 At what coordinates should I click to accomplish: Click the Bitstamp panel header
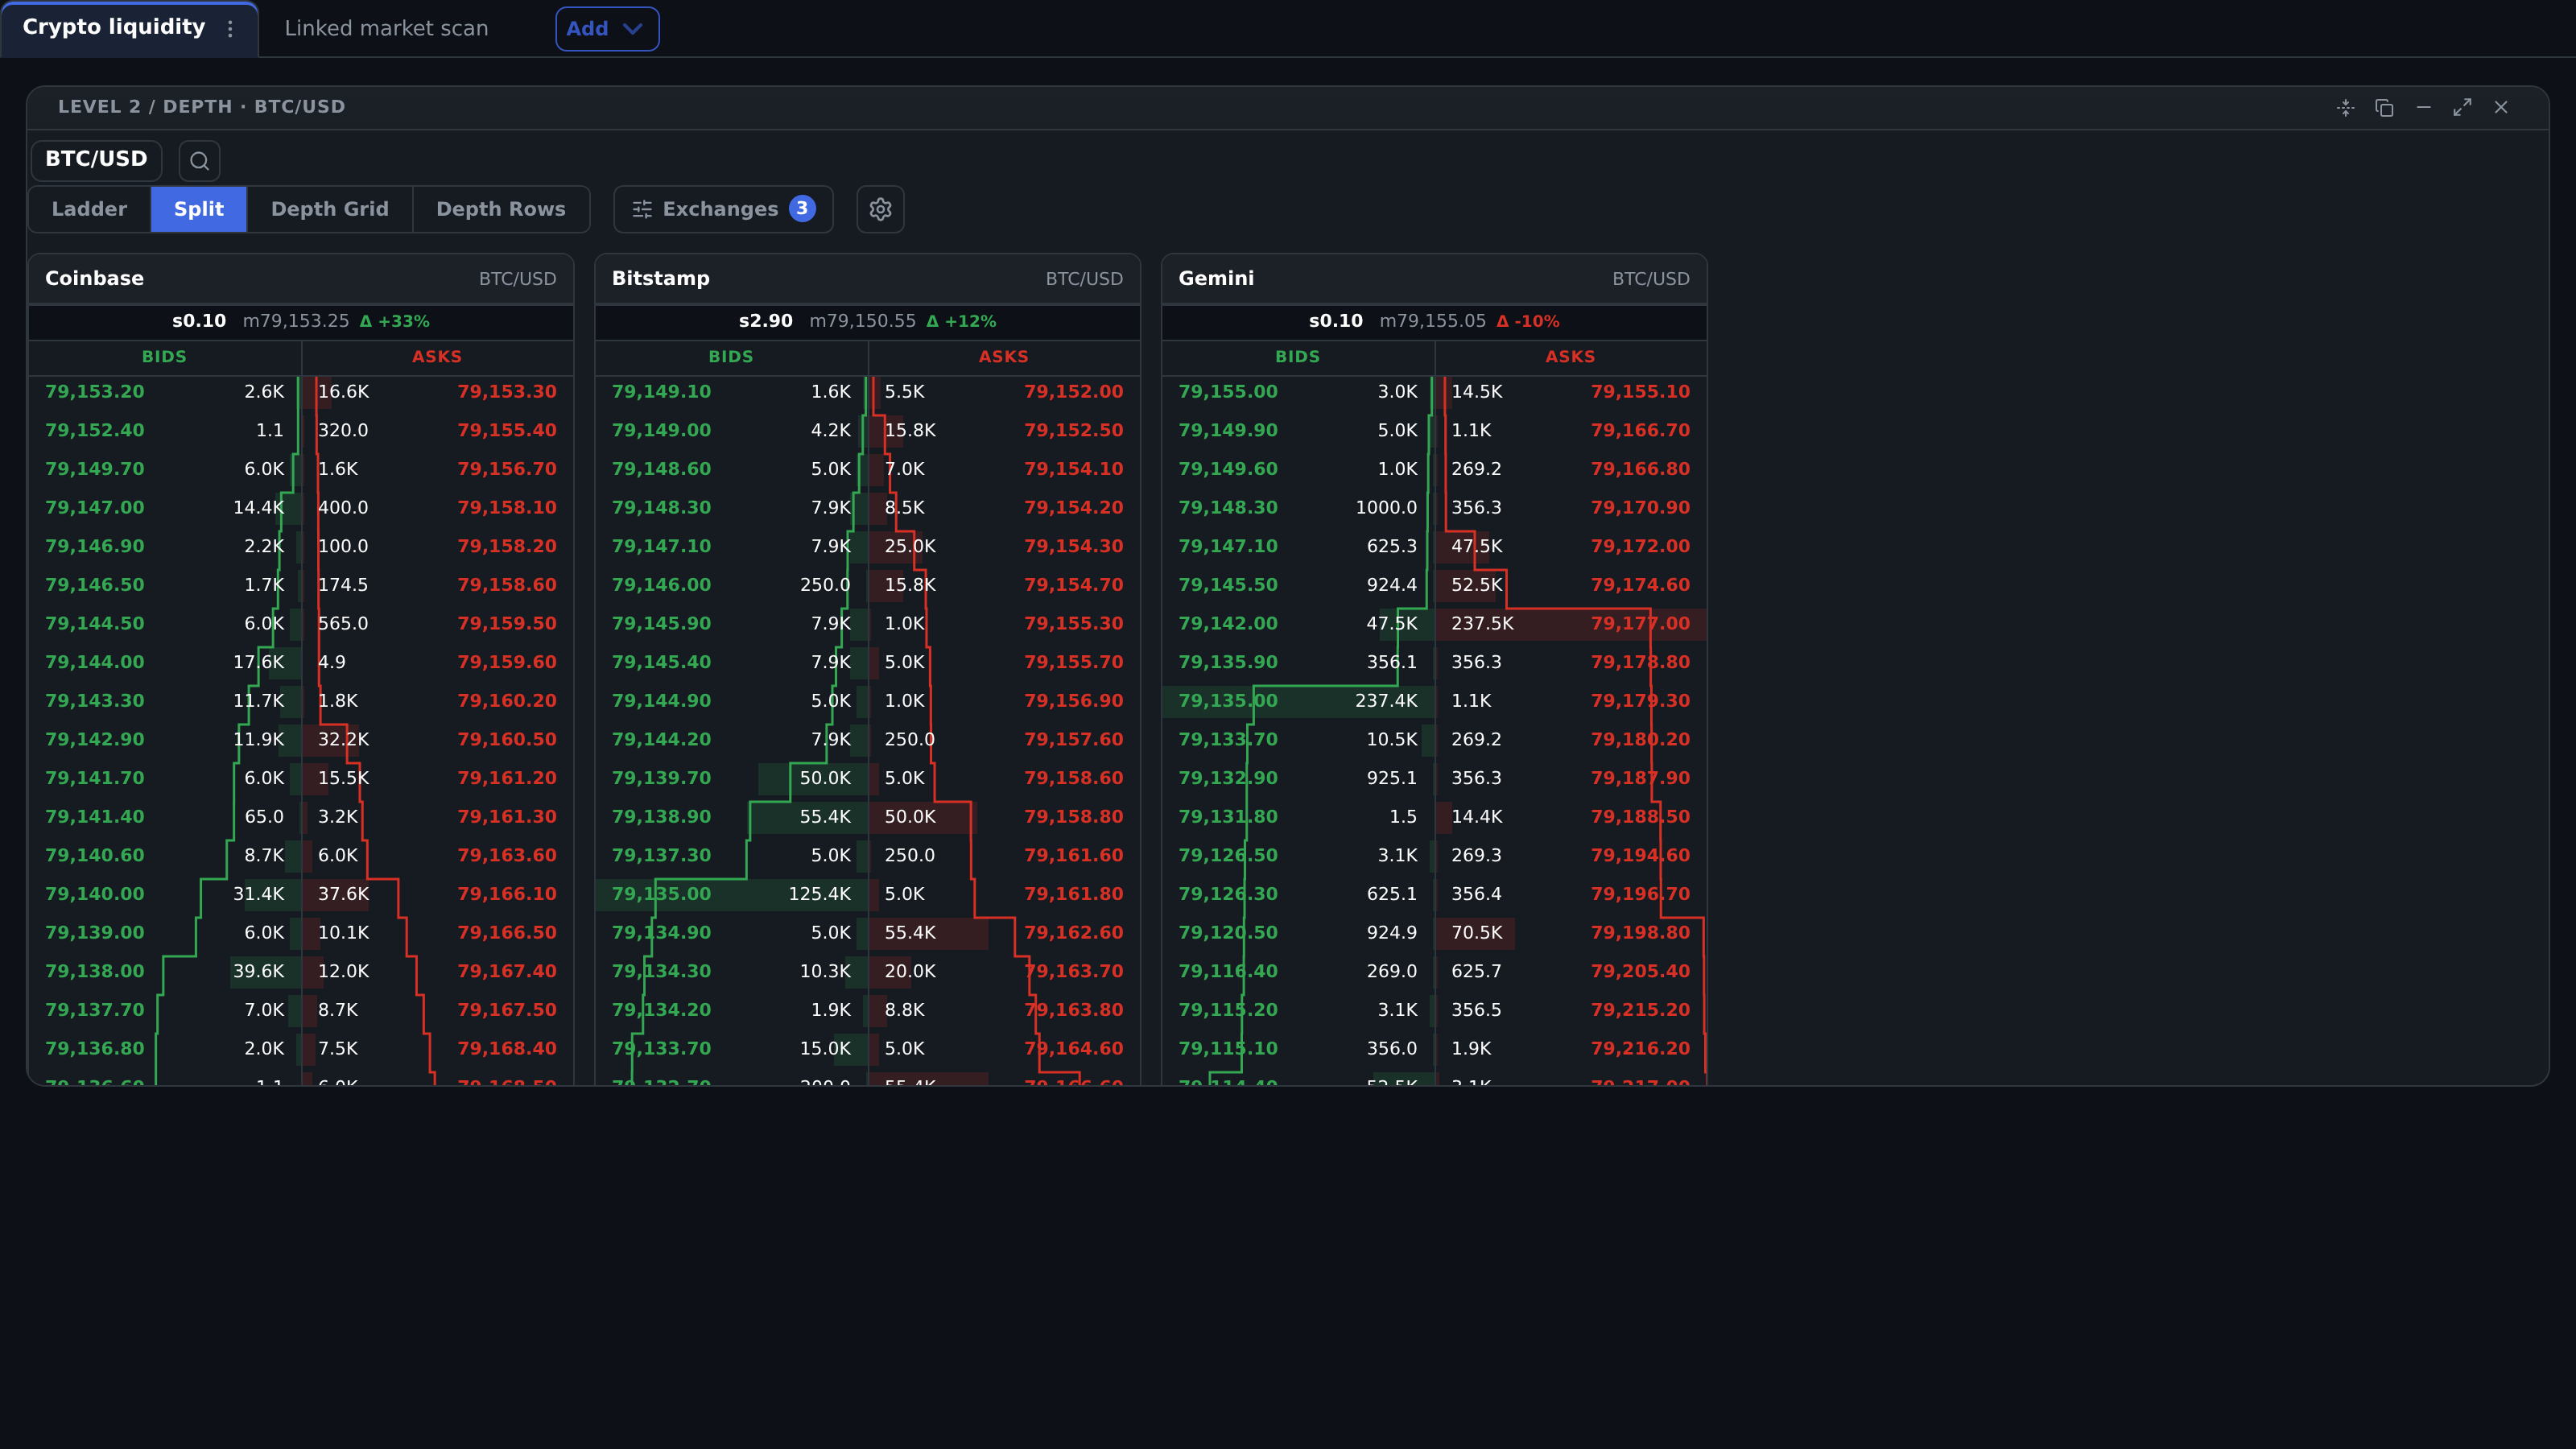pyautogui.click(x=867, y=279)
